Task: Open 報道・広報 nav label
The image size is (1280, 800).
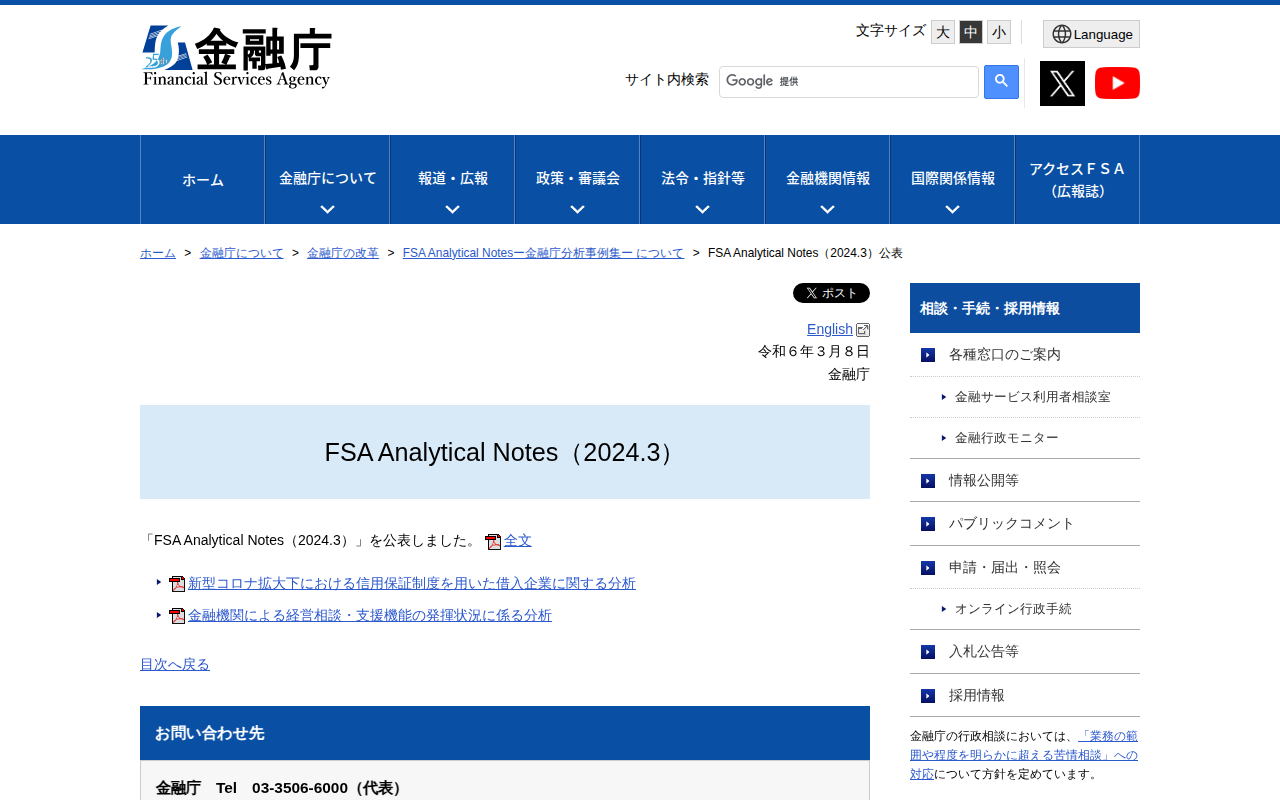Action: click(x=453, y=178)
